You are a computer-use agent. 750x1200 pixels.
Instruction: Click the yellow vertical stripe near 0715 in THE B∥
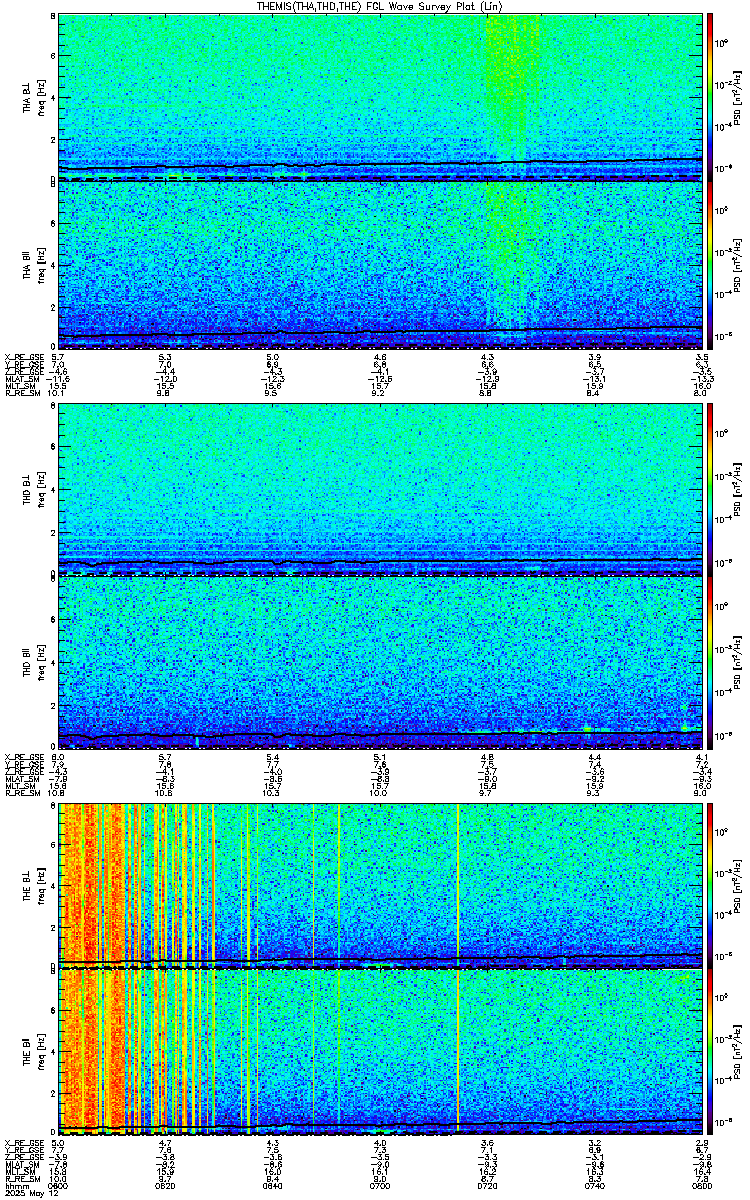pyautogui.click(x=457, y=1052)
